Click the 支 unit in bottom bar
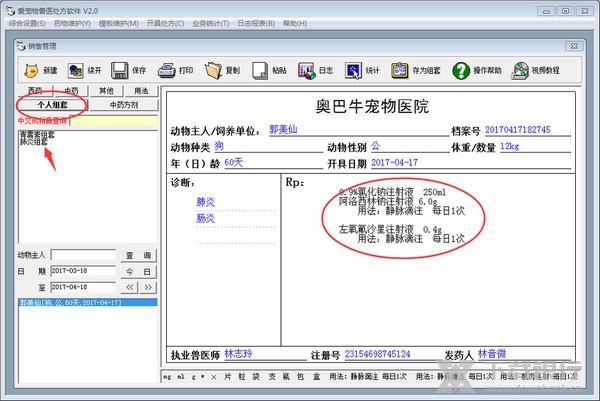The image size is (600, 401). click(272, 377)
